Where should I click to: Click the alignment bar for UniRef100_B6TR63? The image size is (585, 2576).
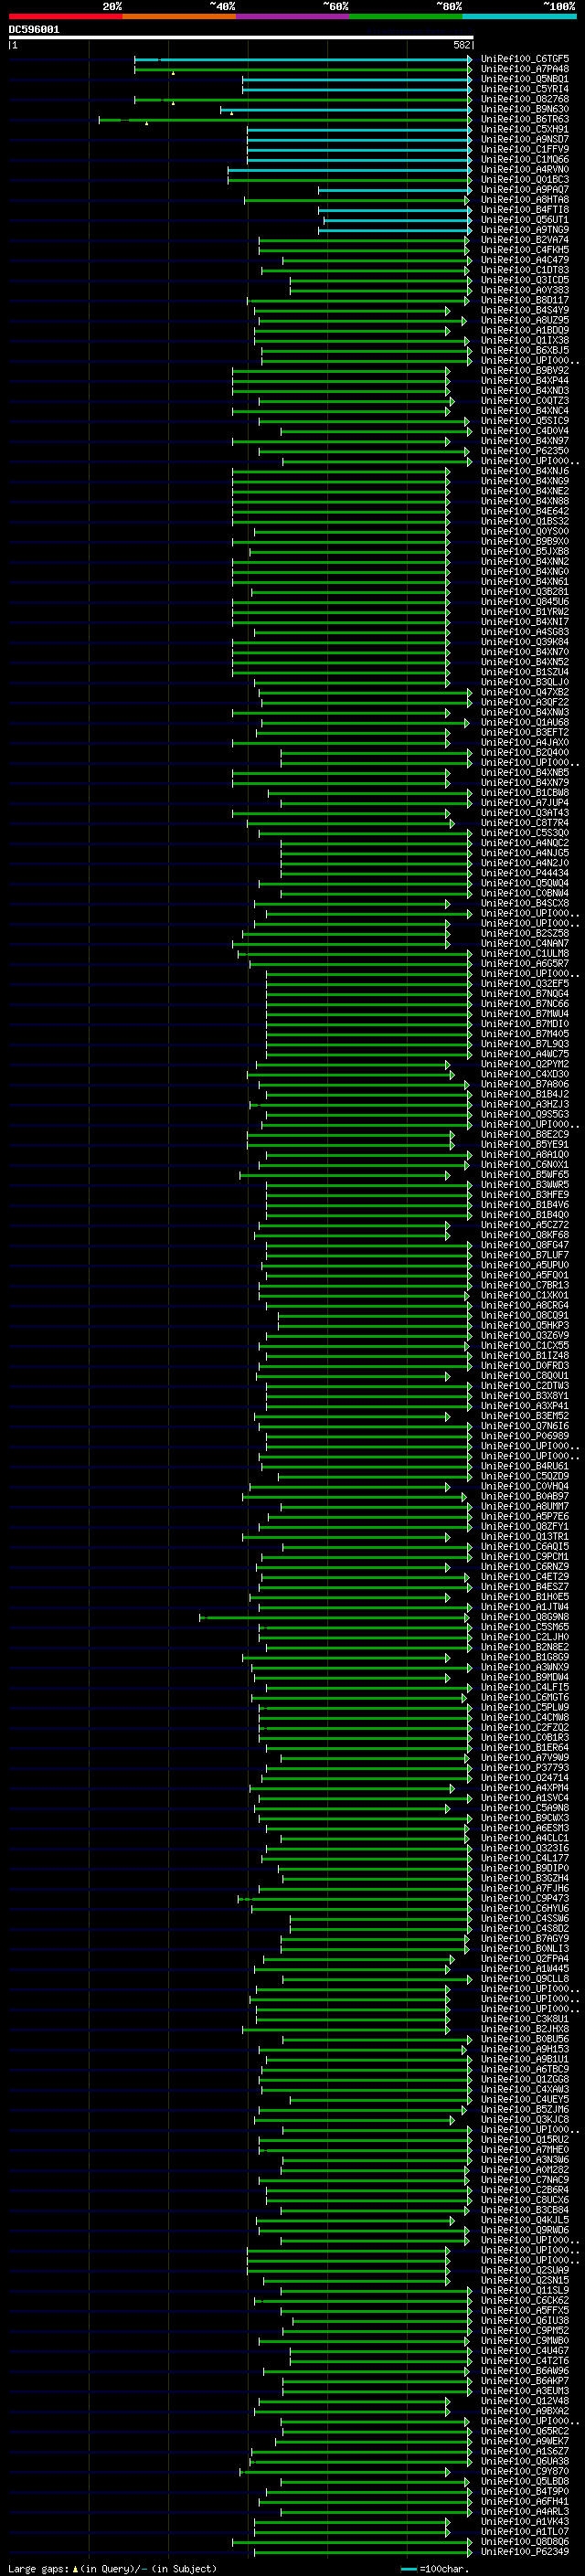[x=285, y=119]
